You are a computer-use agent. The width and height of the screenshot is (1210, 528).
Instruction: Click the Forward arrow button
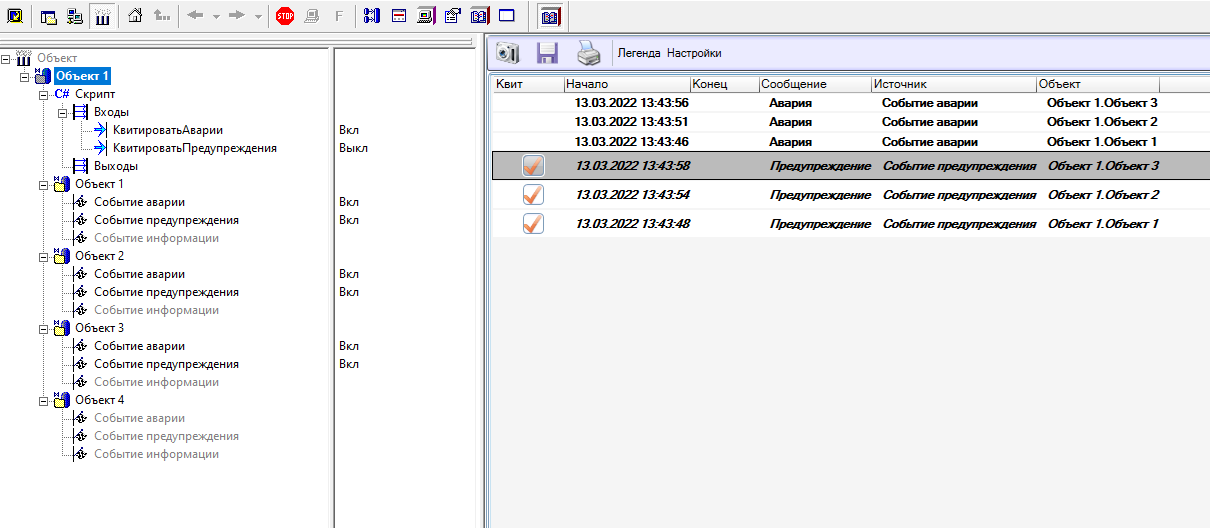237,16
